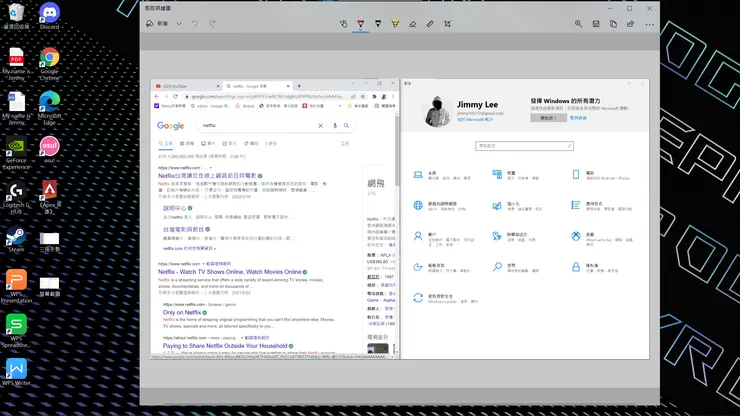Open the Recycle Bin desktop icon
The image size is (740, 416).
coord(16,17)
